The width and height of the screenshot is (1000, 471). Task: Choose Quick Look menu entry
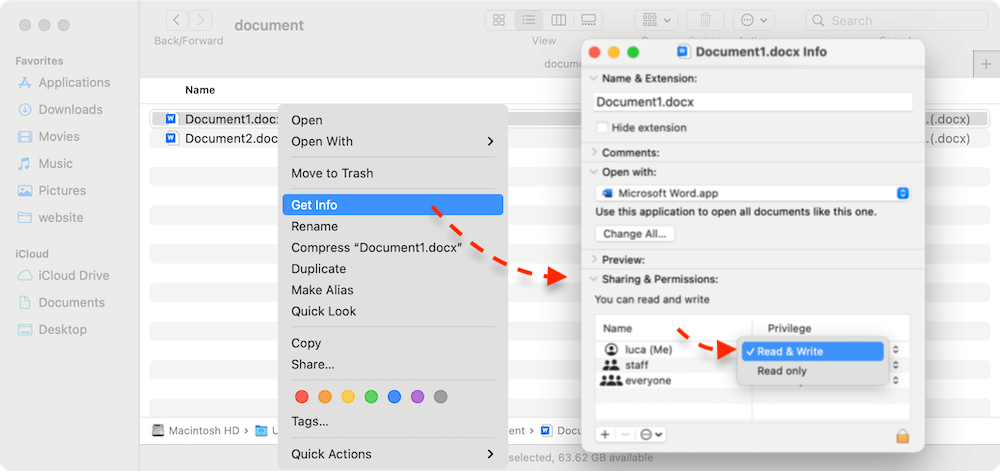tap(393, 312)
